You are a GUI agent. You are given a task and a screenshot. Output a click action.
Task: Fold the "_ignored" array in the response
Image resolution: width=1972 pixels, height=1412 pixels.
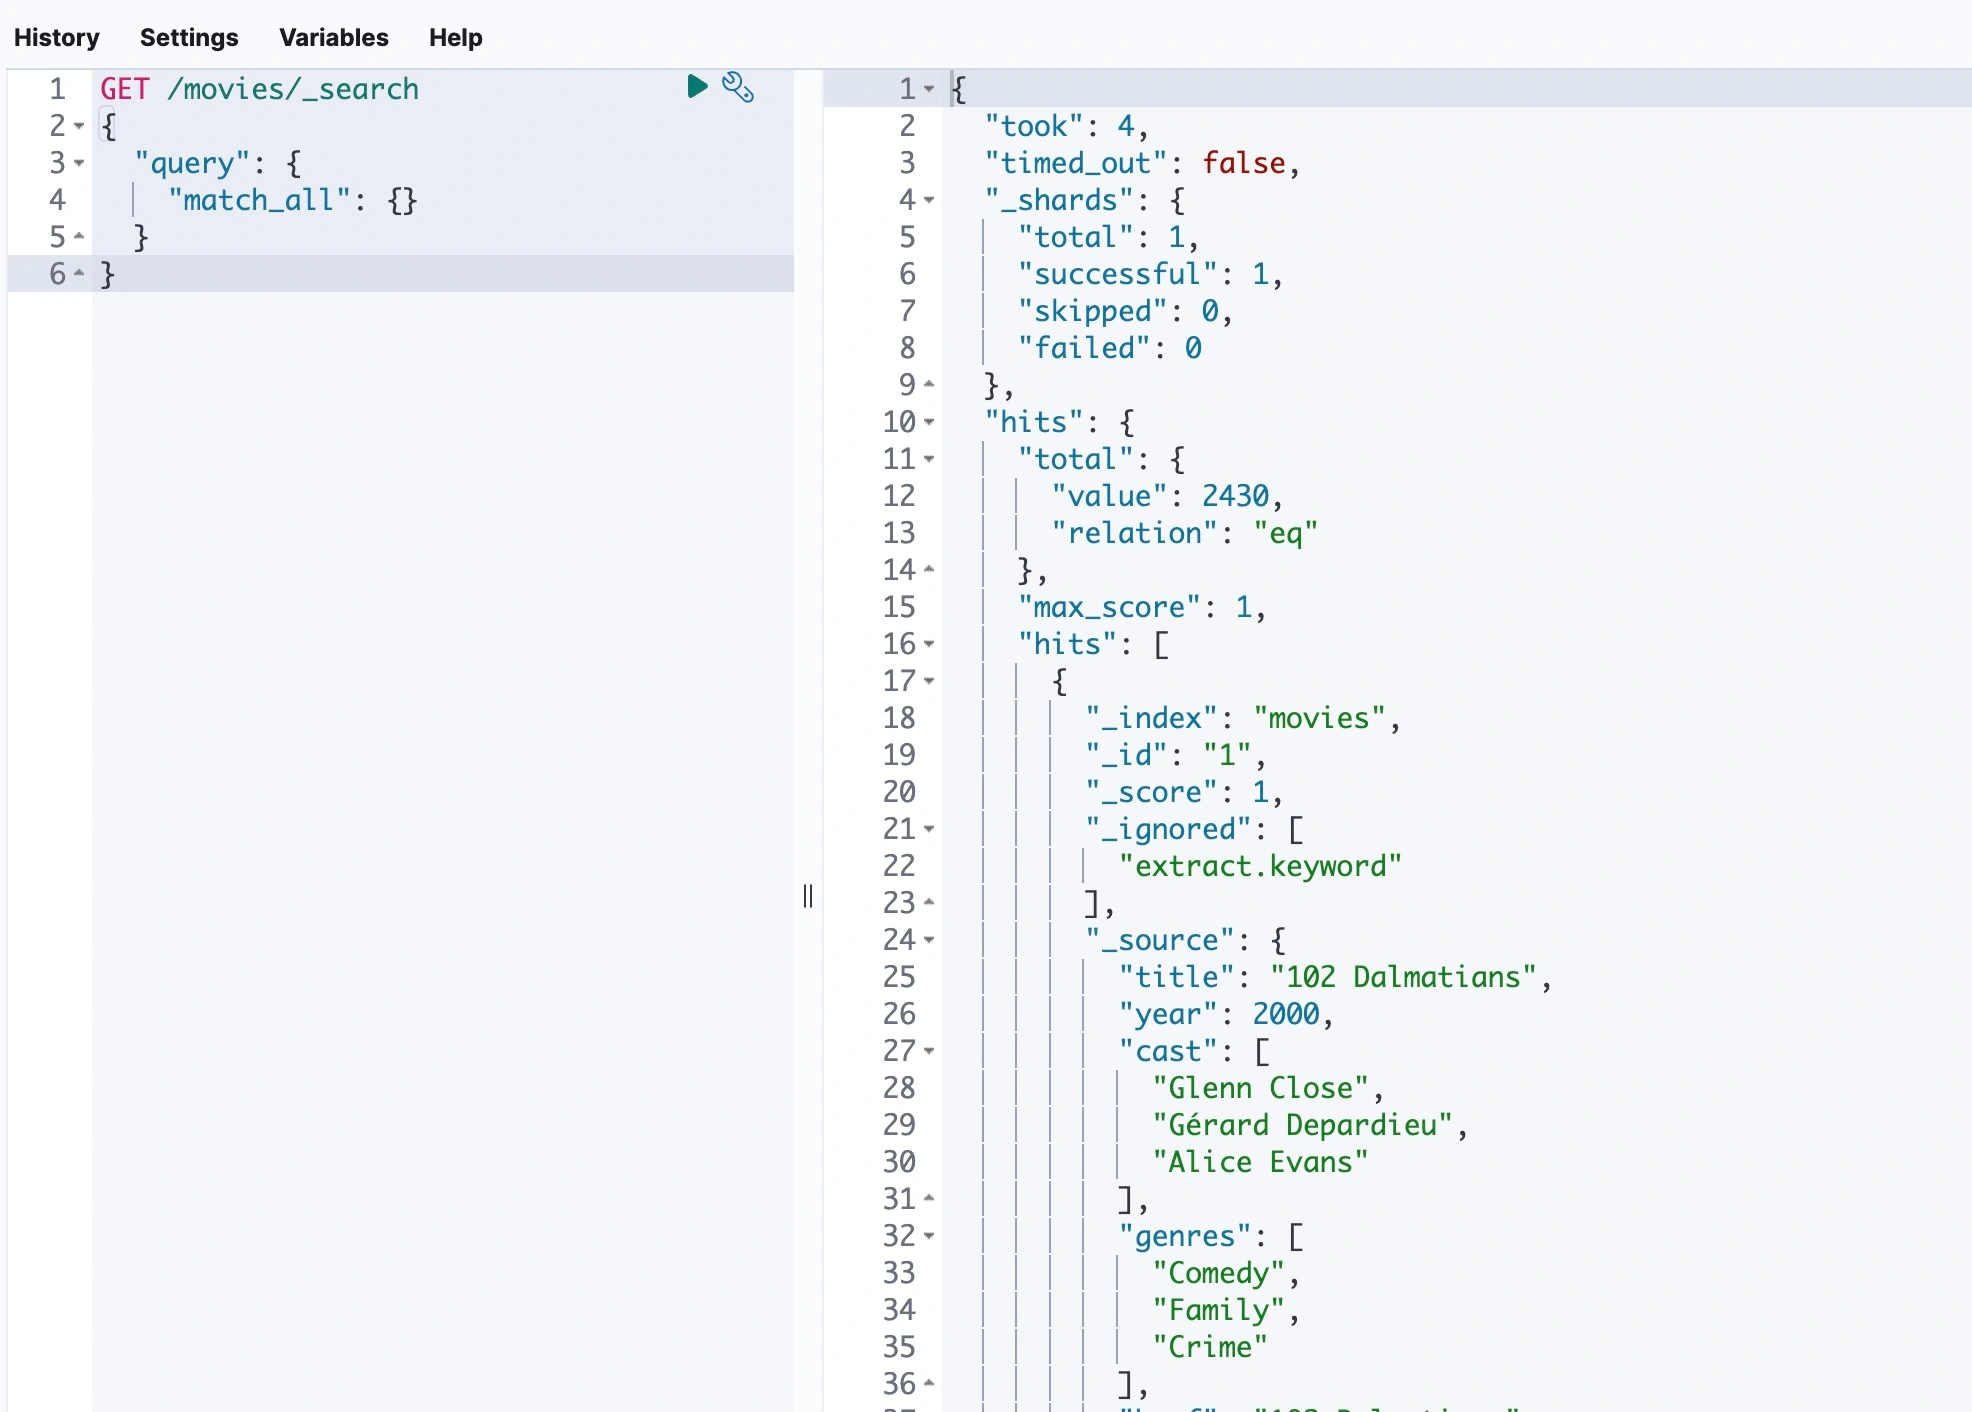929,829
